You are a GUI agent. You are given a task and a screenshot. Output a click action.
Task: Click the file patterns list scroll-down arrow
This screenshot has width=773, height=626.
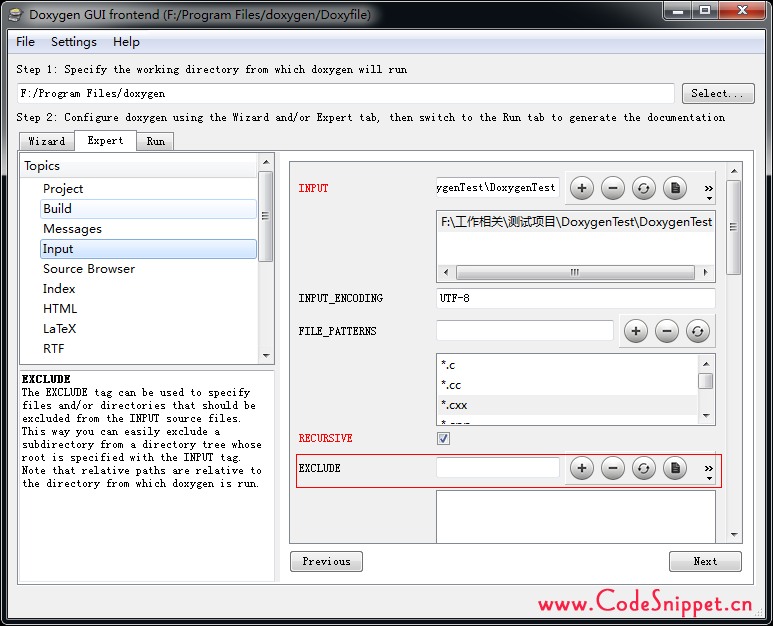coord(706,416)
